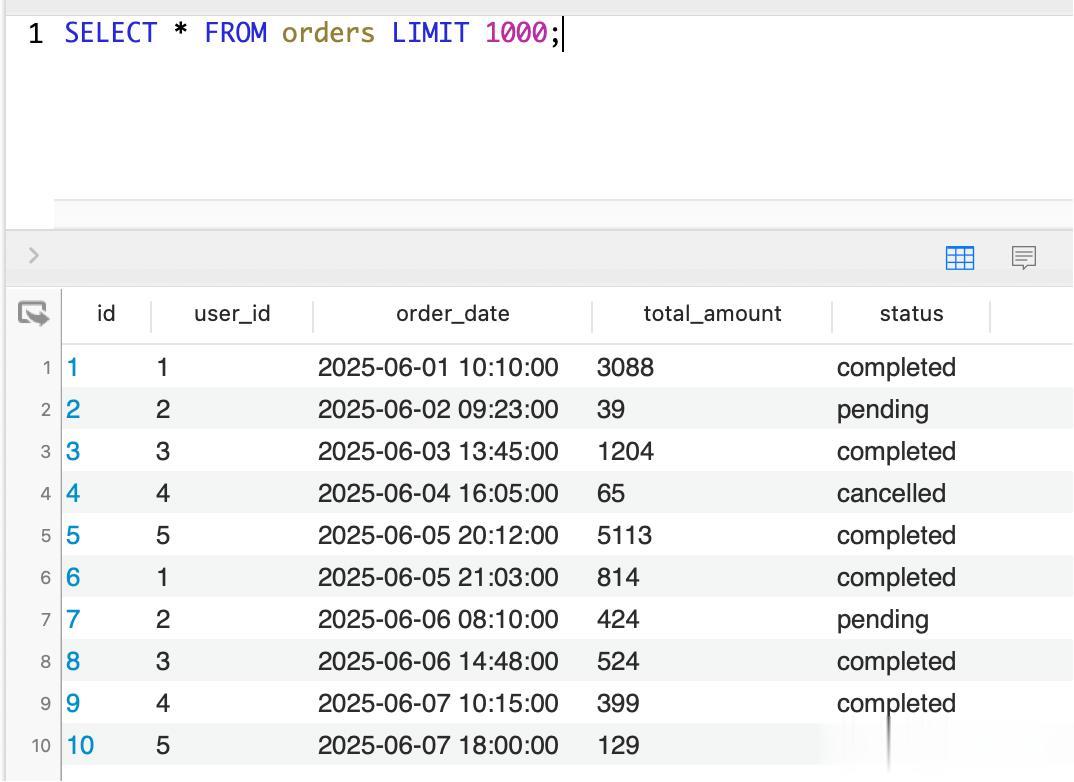Place cursor in the SQL query line

pyautogui.click(x=700, y=34)
